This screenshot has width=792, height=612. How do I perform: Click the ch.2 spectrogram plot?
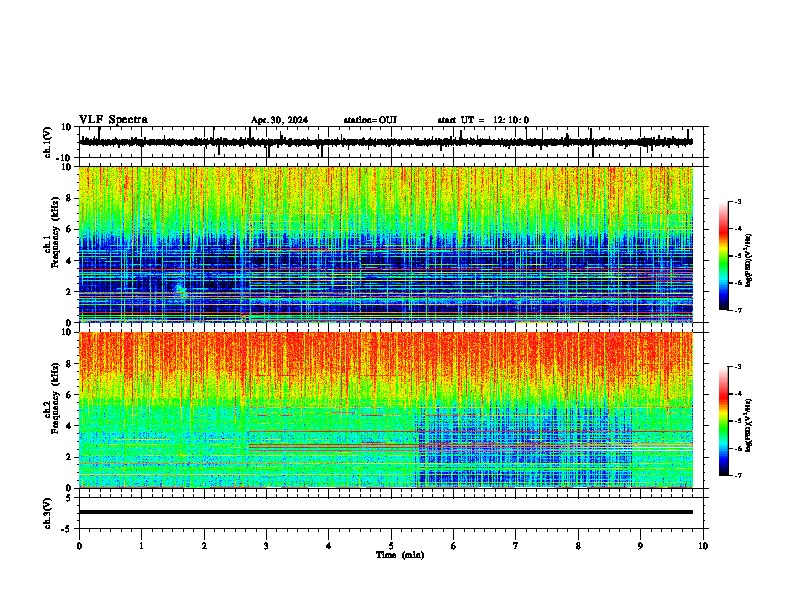click(x=386, y=410)
